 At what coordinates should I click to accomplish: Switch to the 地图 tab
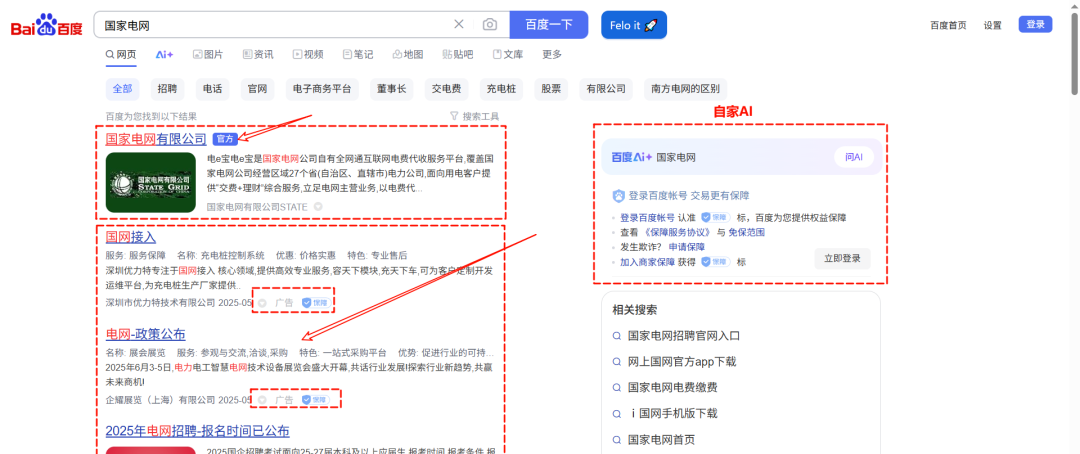pyautogui.click(x=408, y=54)
